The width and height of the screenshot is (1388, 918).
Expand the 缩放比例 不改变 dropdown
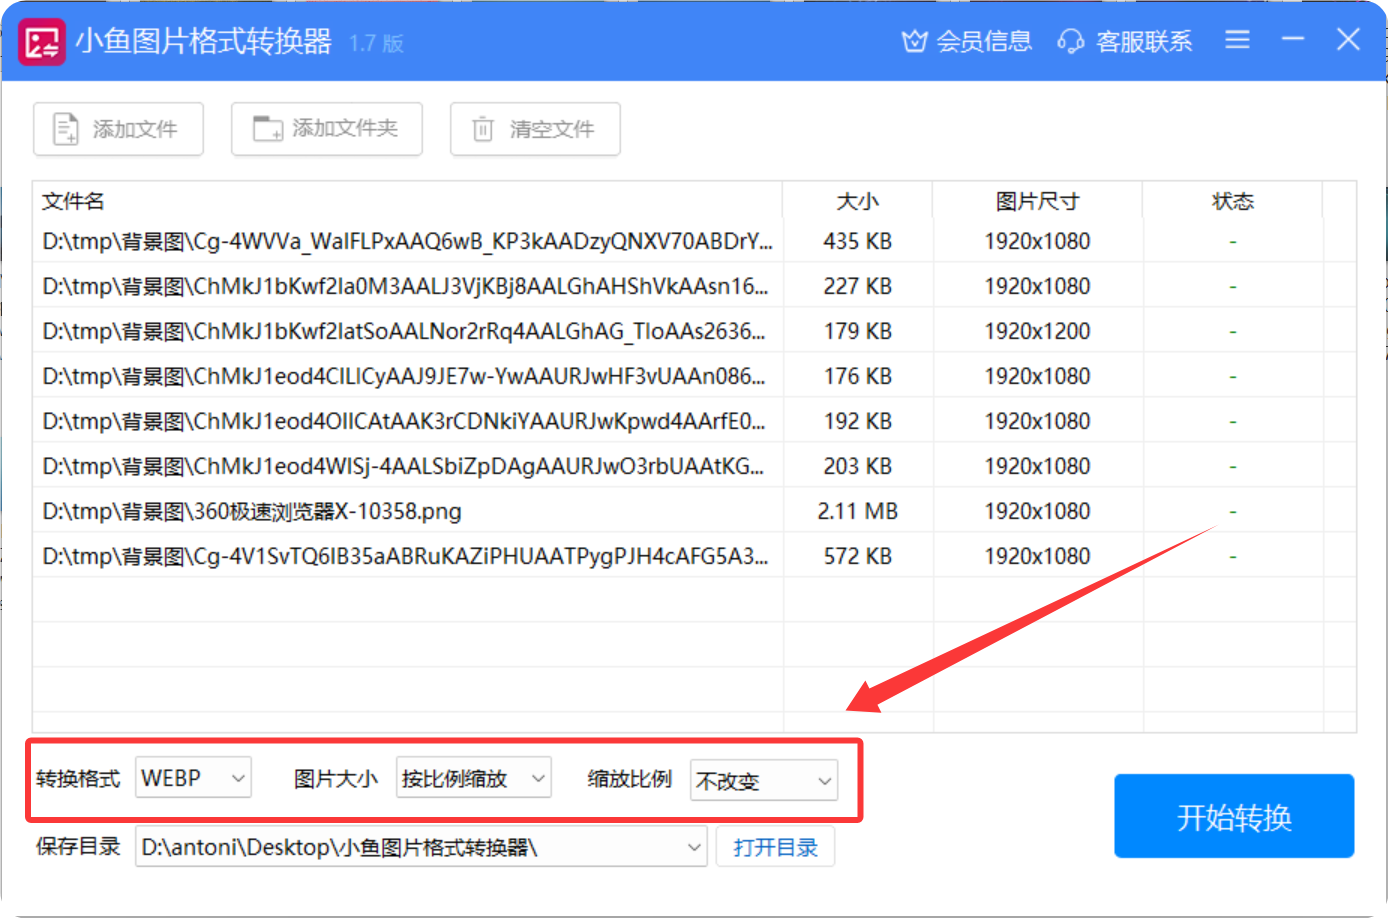[x=764, y=781]
